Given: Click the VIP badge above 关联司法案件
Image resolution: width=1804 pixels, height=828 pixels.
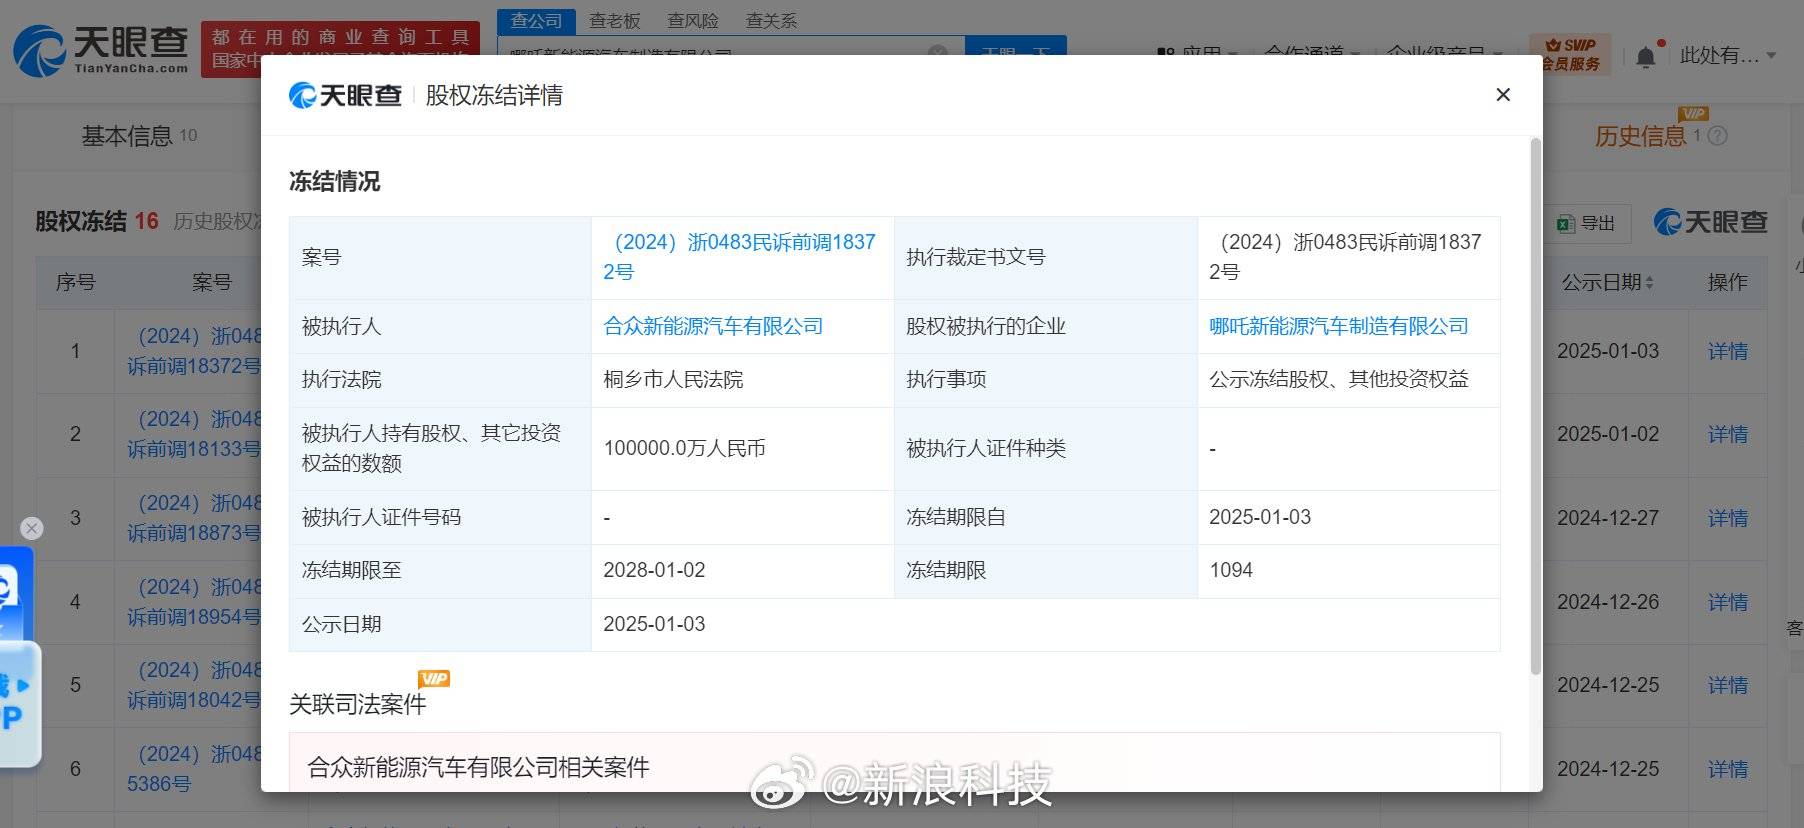Looking at the screenshot, I should pyautogui.click(x=434, y=678).
